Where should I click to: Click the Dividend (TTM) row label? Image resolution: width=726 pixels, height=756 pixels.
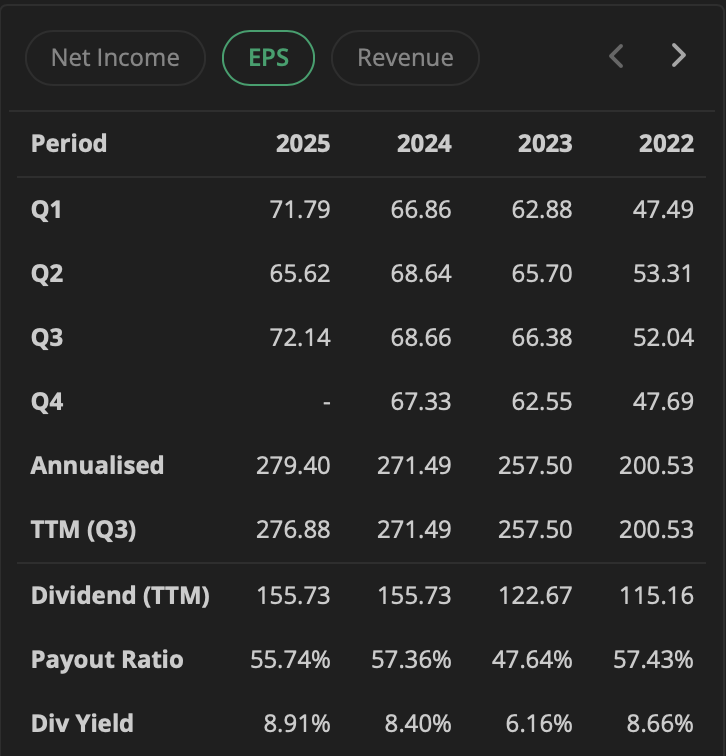coord(120,596)
